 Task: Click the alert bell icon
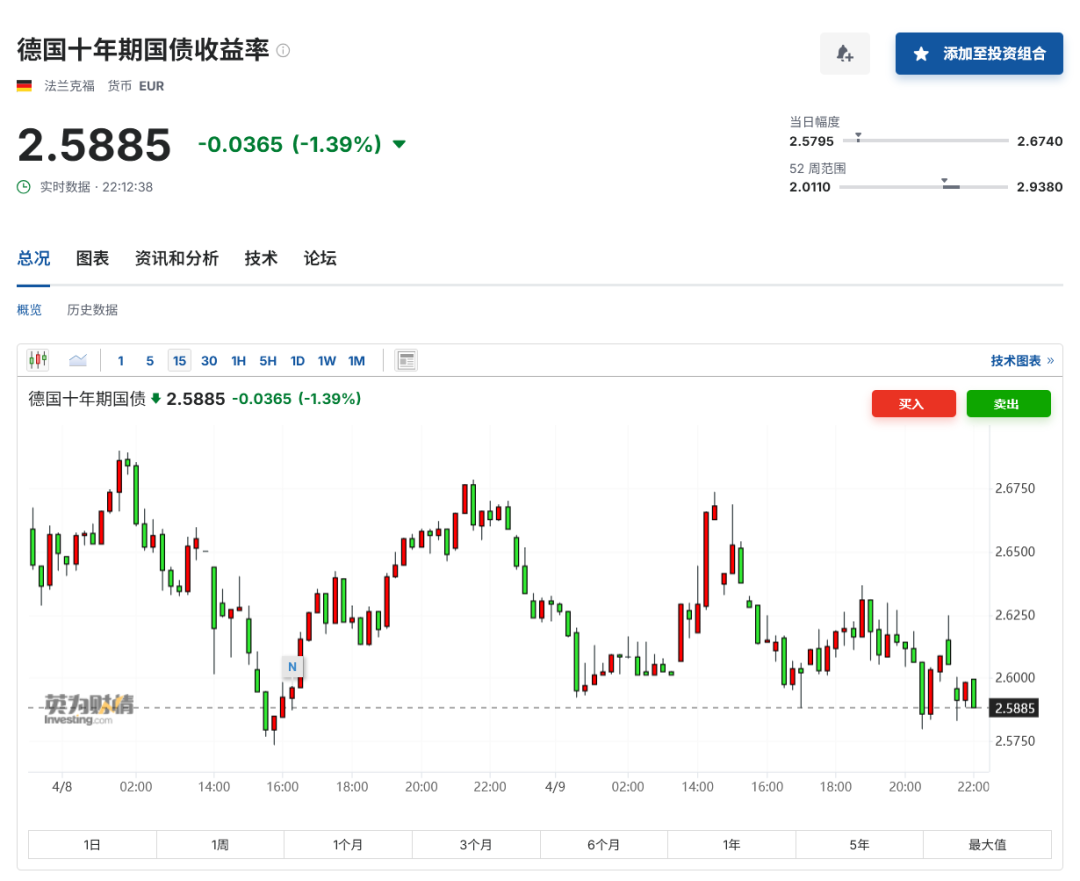point(845,54)
